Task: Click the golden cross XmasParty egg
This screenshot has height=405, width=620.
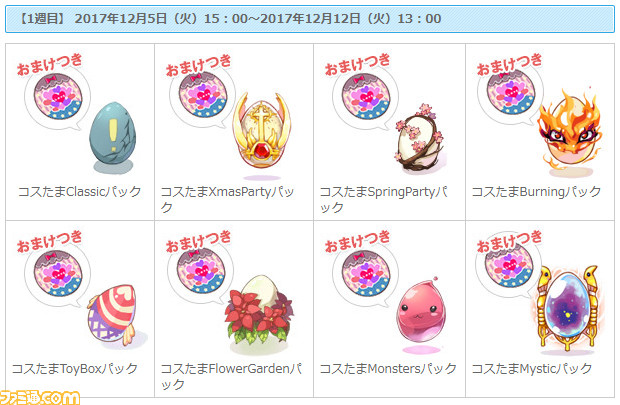Action: (x=261, y=132)
